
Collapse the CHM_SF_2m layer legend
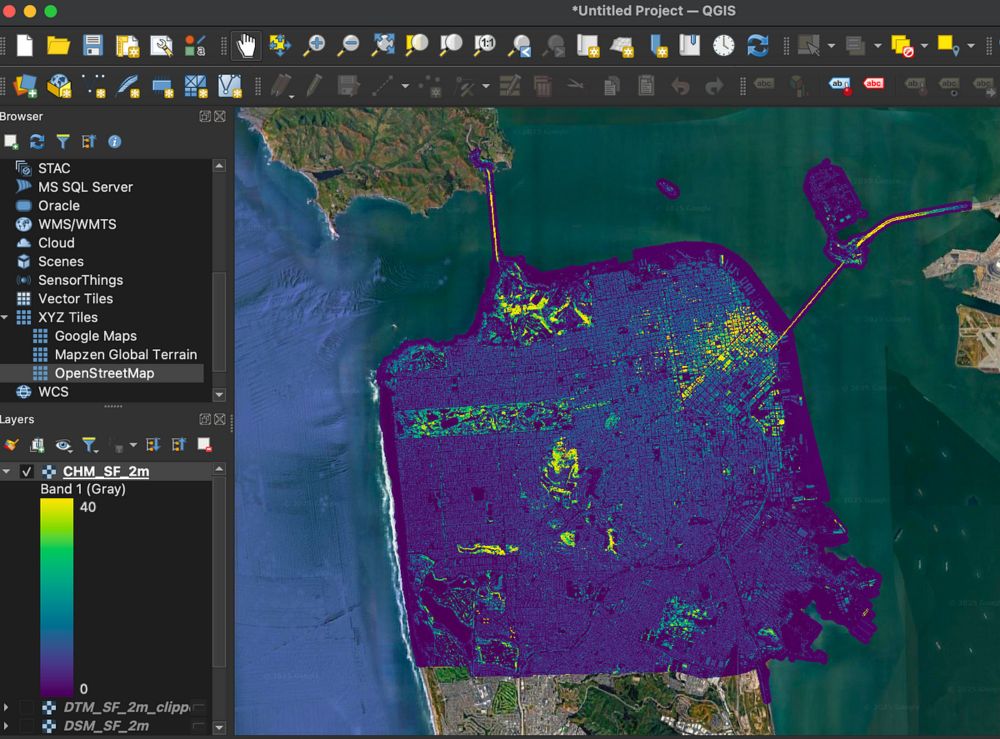point(7,472)
